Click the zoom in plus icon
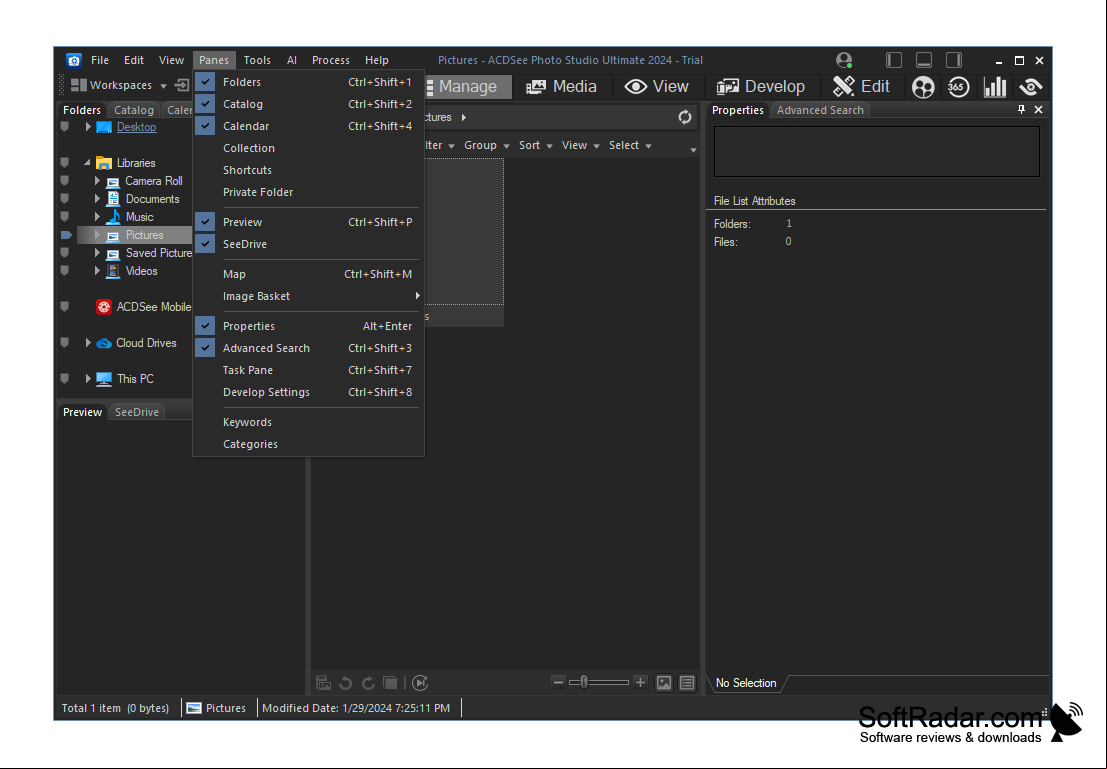 (640, 682)
